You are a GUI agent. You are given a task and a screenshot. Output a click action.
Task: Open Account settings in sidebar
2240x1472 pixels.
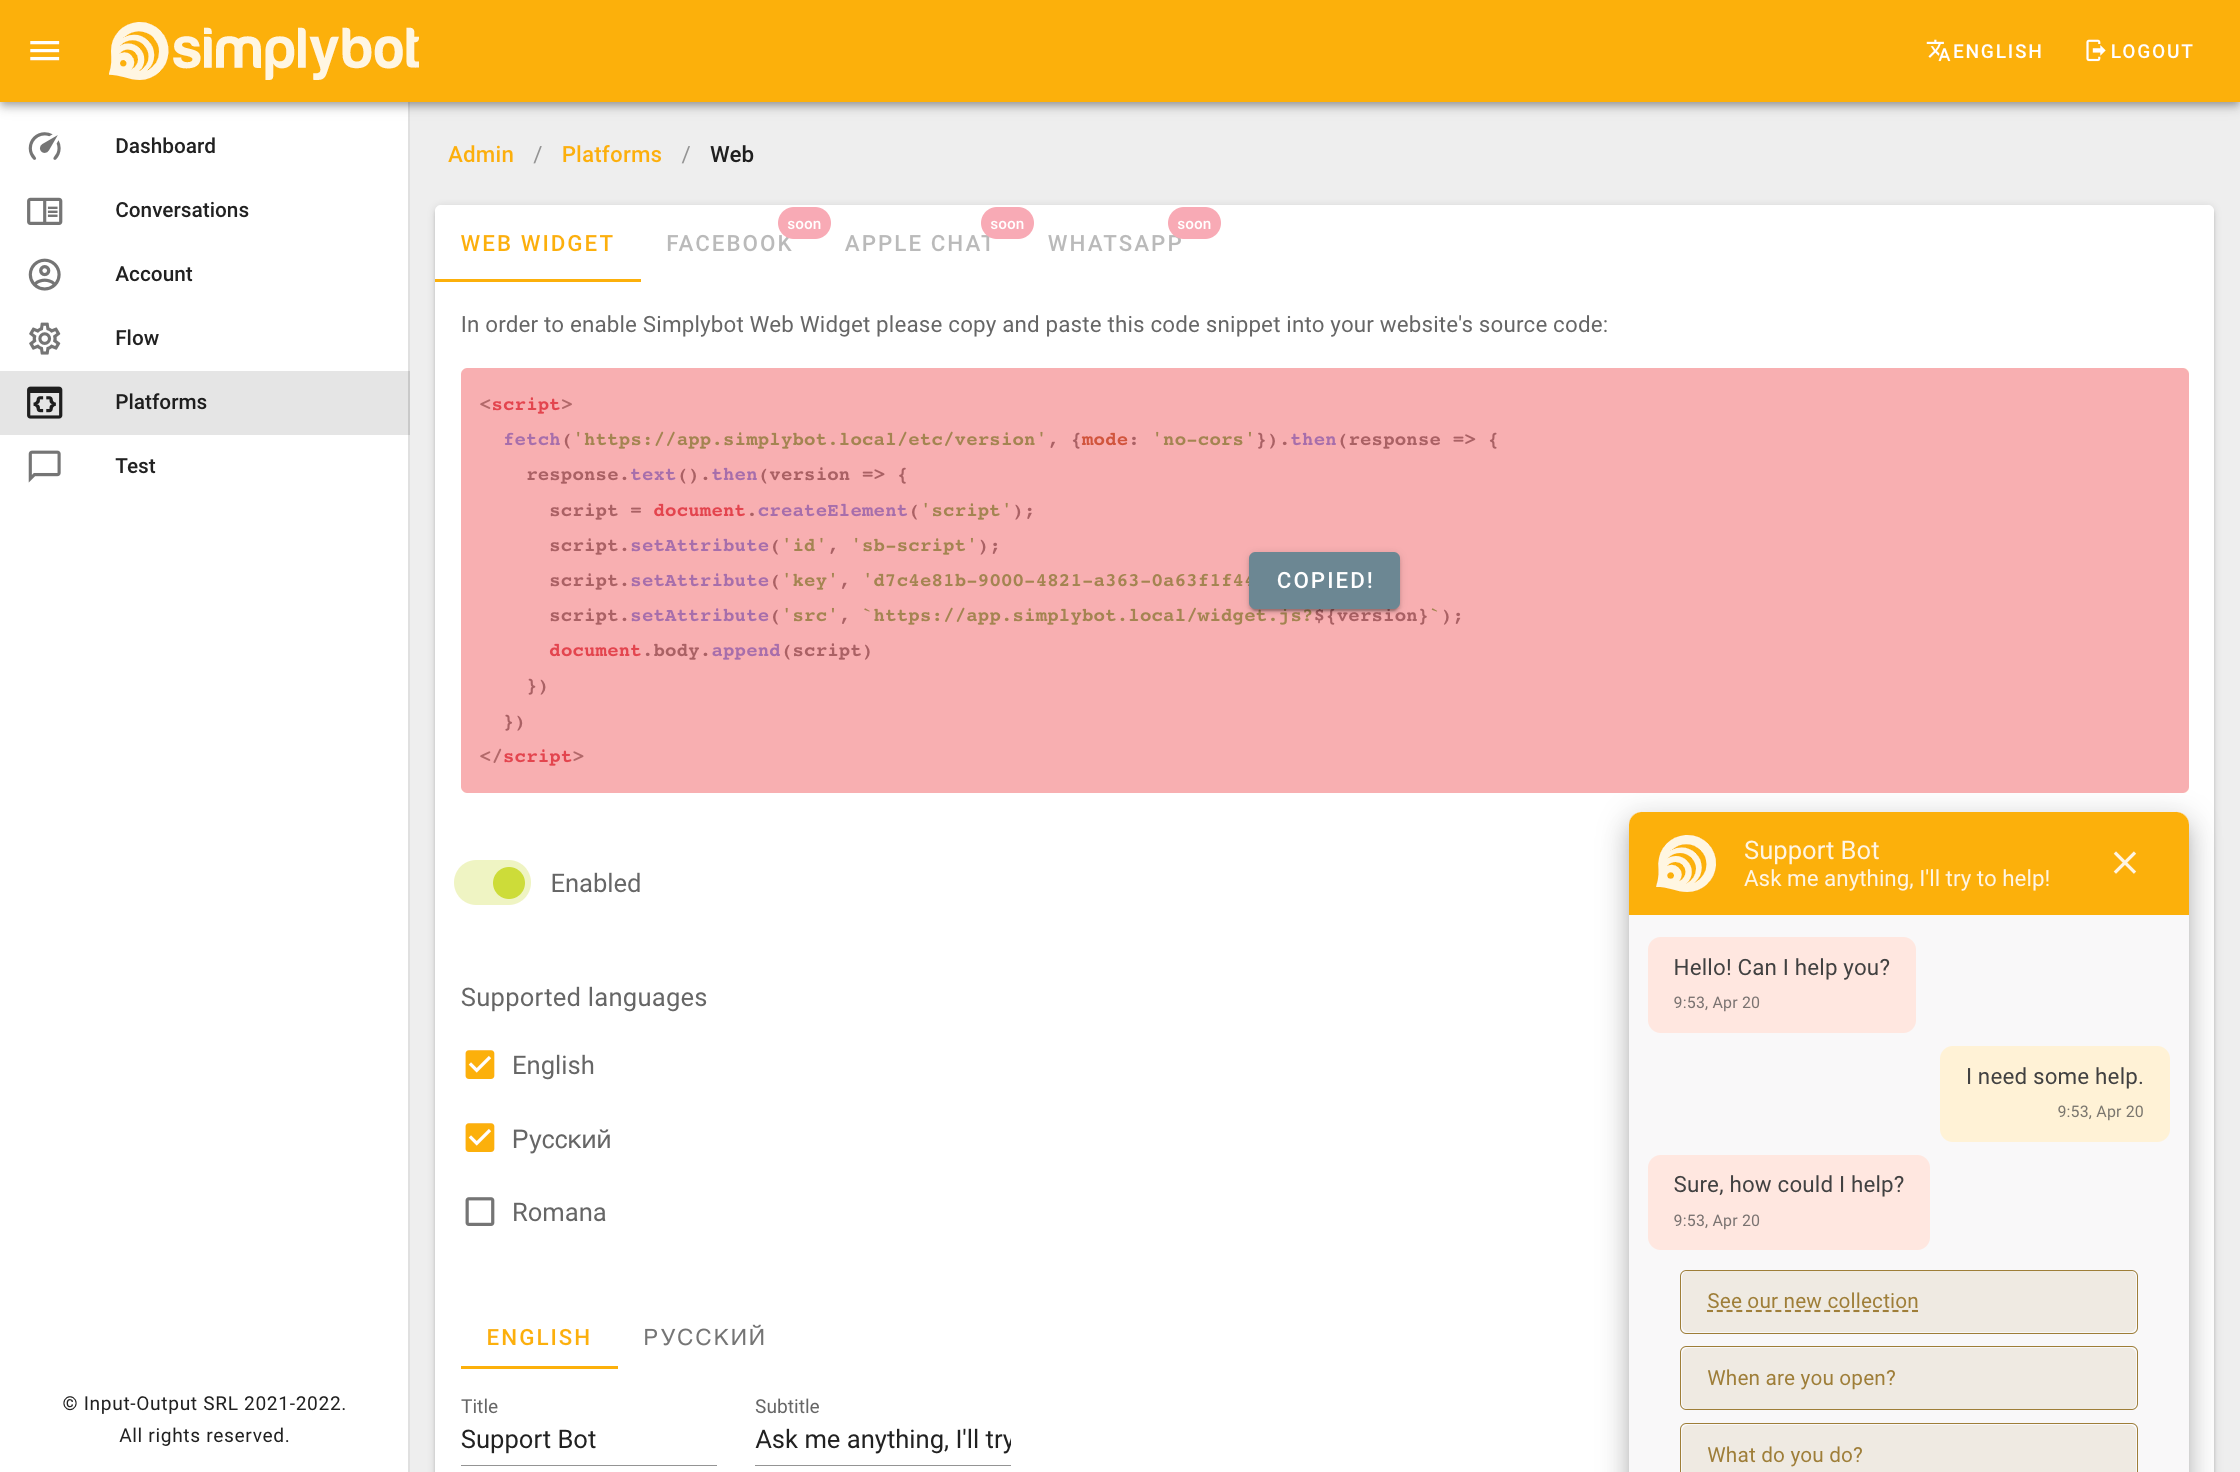coord(204,274)
